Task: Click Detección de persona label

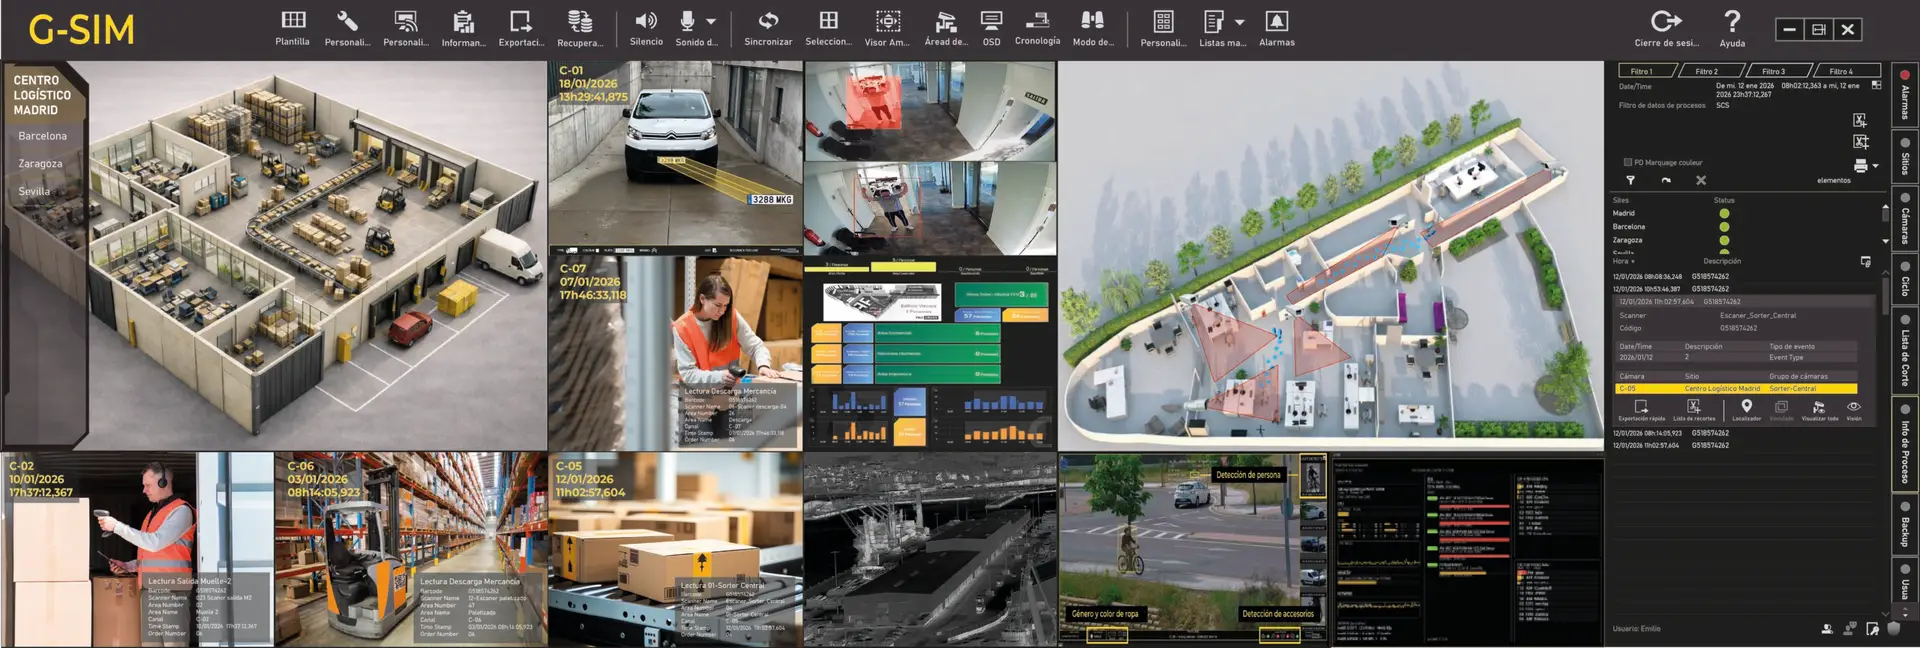Action: [x=1248, y=475]
